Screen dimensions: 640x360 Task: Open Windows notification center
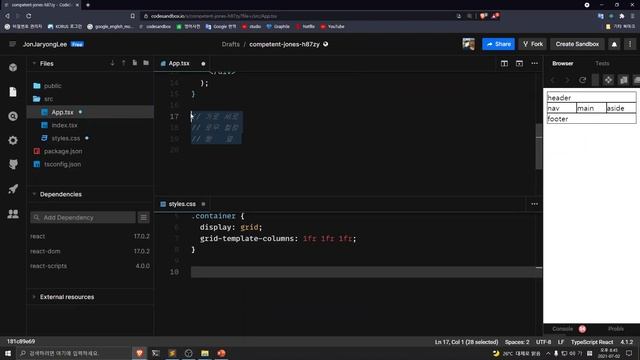tap(629, 353)
